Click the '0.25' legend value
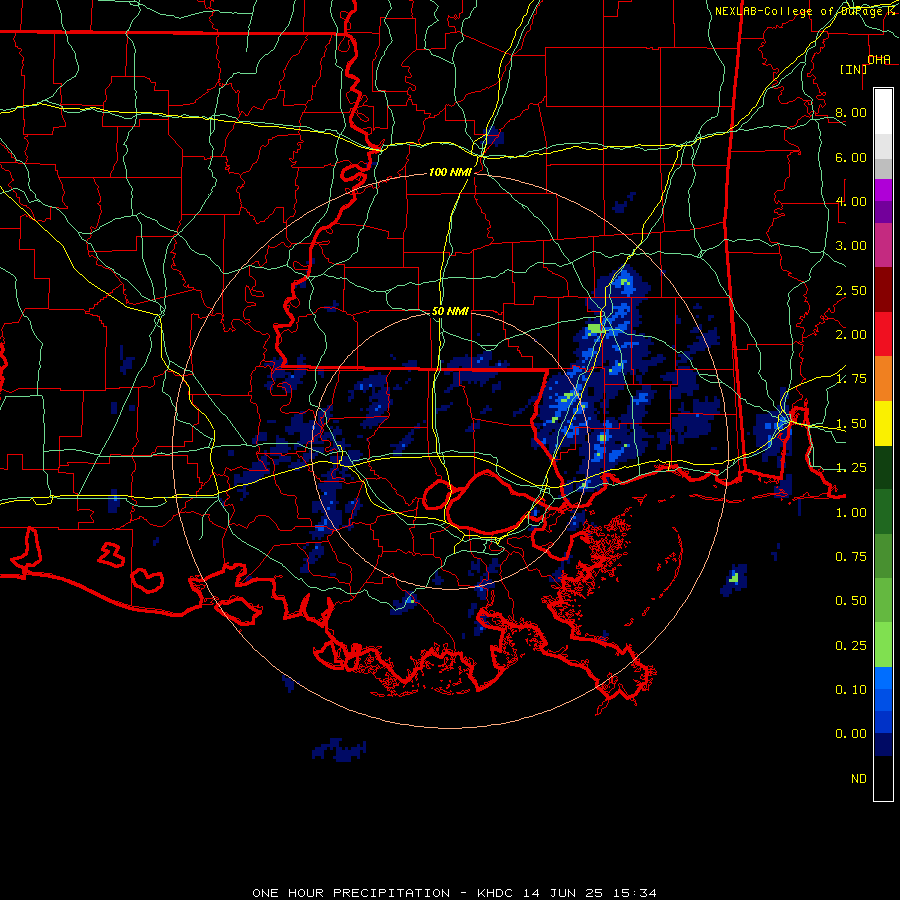 coord(851,646)
